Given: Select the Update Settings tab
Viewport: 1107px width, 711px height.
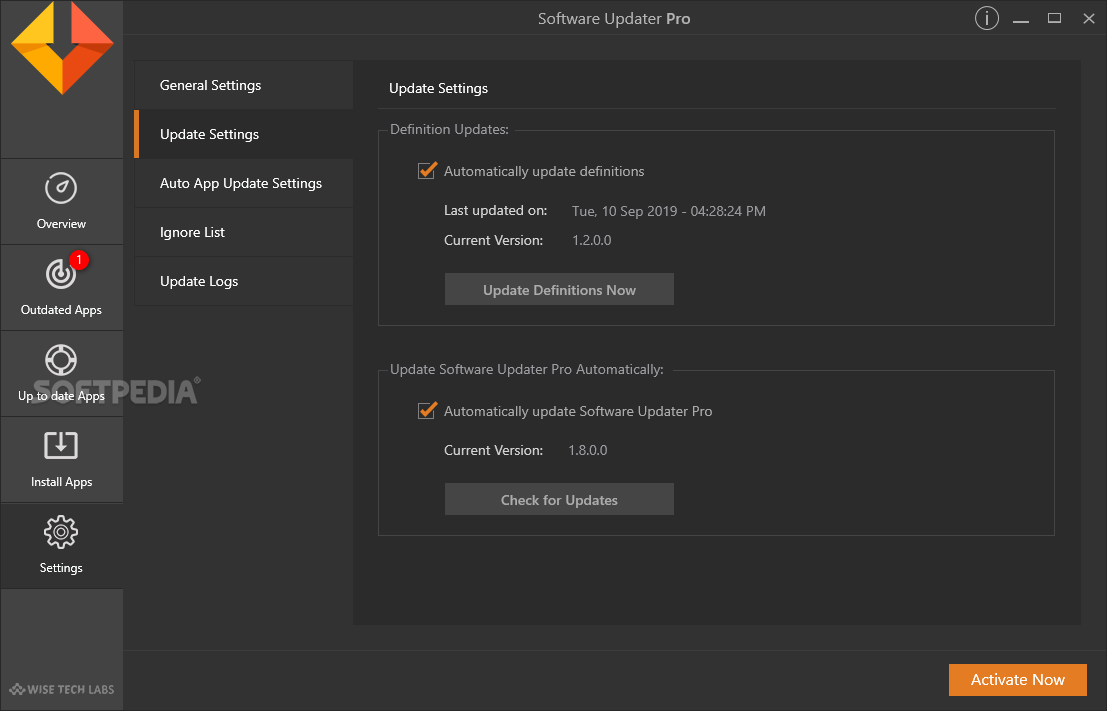Looking at the screenshot, I should tap(244, 134).
